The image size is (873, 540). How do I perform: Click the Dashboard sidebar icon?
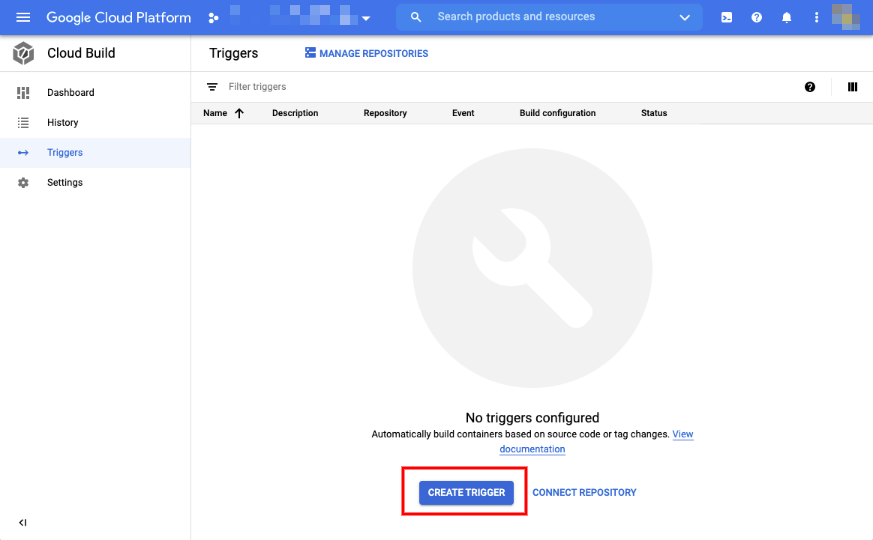click(23, 92)
